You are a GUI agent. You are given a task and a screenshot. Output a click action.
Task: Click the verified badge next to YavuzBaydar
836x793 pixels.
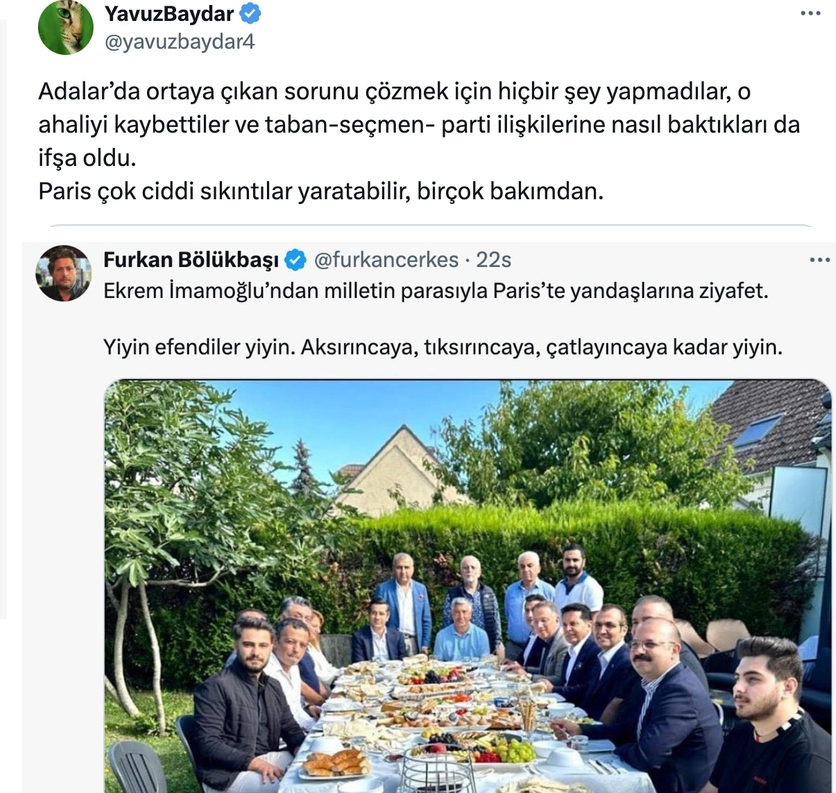tap(250, 14)
